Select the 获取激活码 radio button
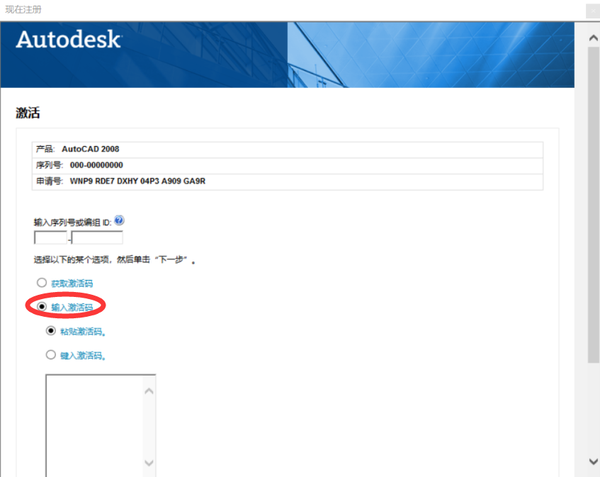Image resolution: width=600 pixels, height=477 pixels. (41, 283)
